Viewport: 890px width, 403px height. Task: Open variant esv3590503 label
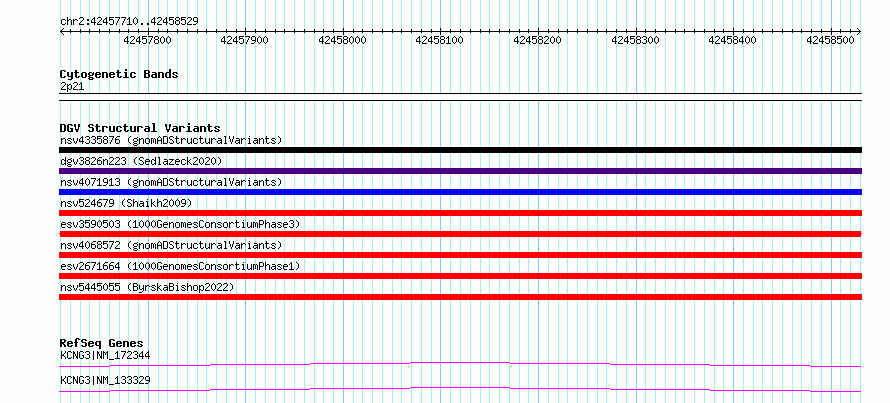(x=180, y=224)
